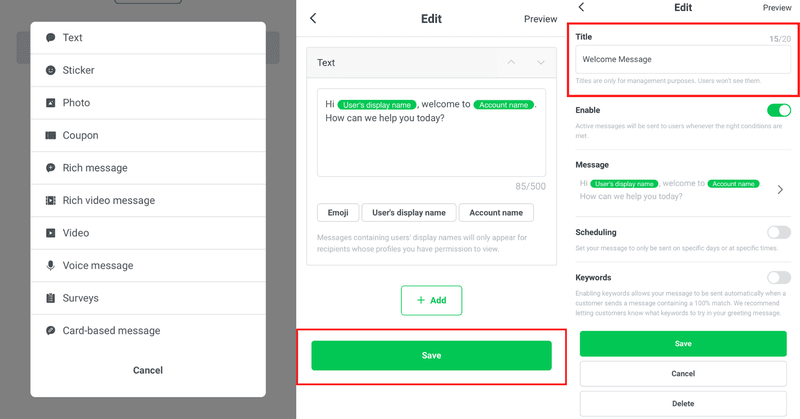Click the Add button
Viewport: 800px width, 419px height.
coord(431,300)
